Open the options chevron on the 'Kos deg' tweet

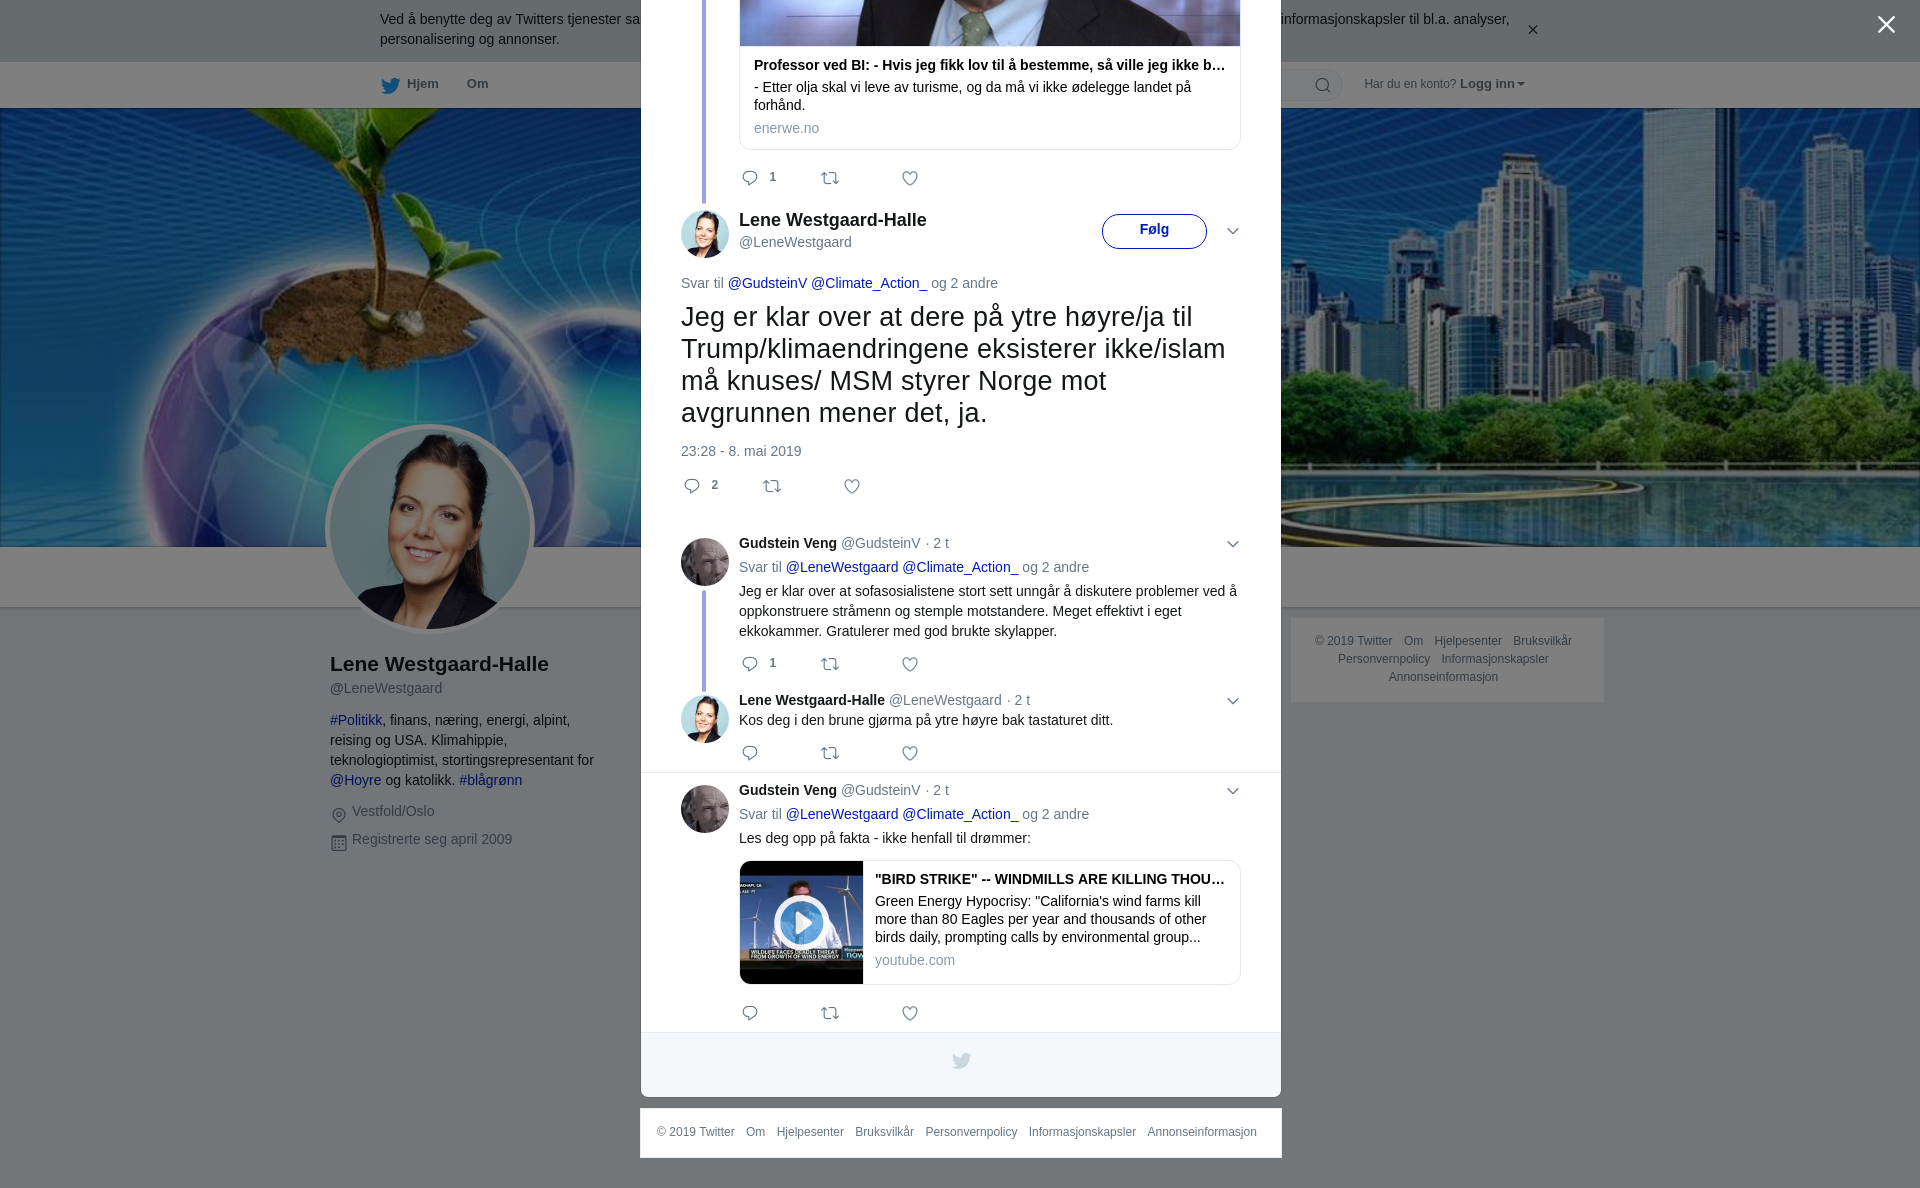point(1233,701)
